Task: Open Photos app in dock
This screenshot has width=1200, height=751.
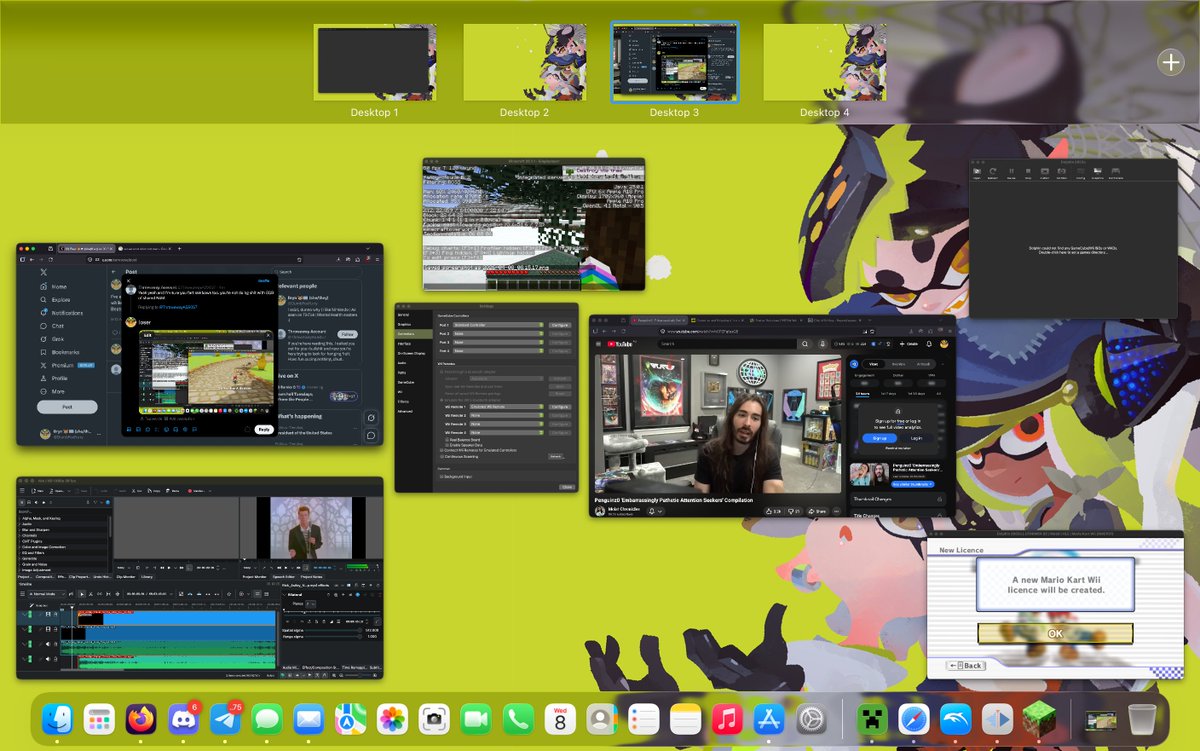Action: pyautogui.click(x=393, y=720)
